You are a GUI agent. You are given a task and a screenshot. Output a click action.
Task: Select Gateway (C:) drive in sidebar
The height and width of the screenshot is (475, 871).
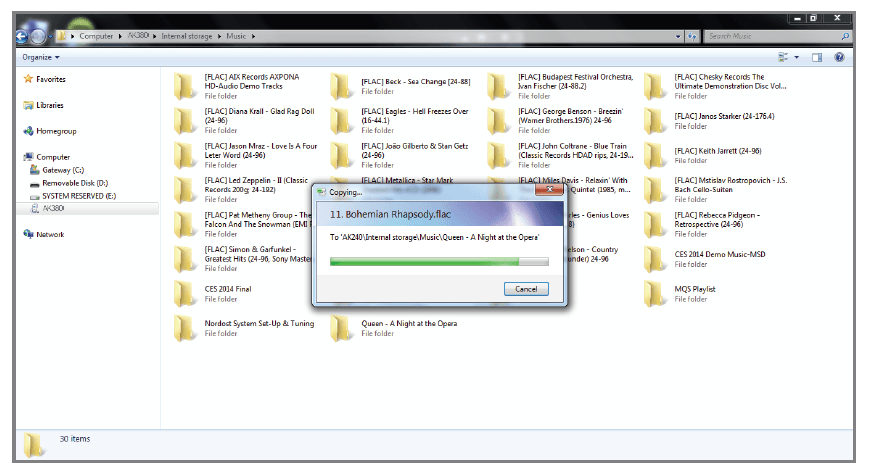coord(63,170)
